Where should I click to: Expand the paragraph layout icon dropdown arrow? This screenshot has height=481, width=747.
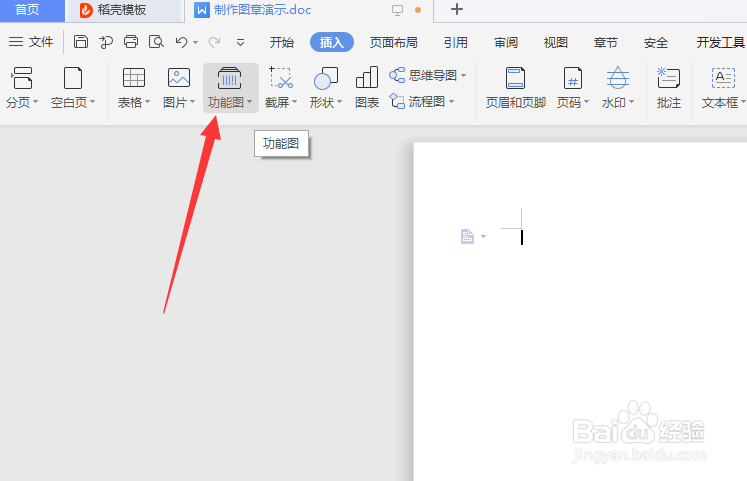pyautogui.click(x=484, y=237)
